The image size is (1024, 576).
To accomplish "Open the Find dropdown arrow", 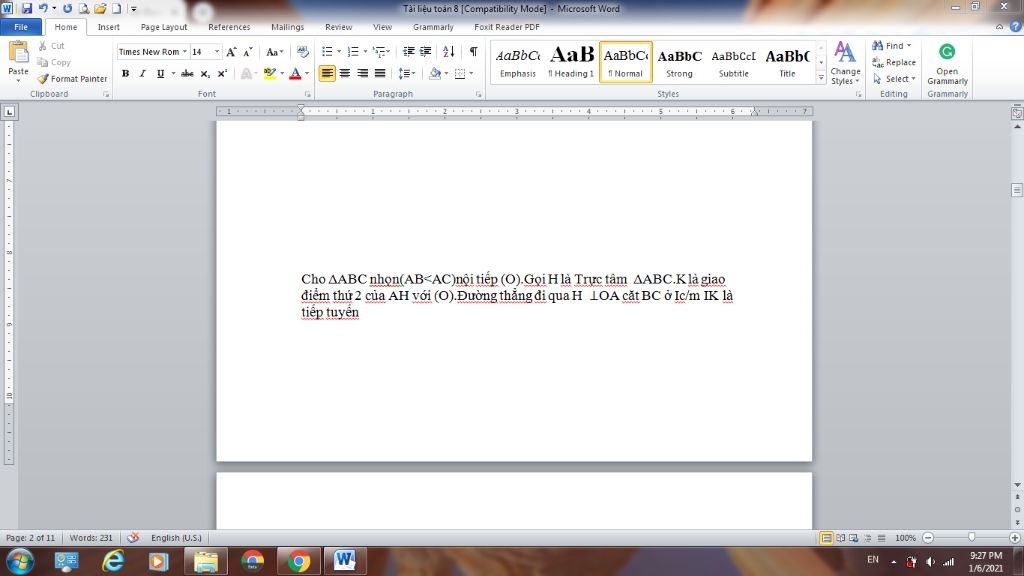I will pyautogui.click(x=909, y=46).
